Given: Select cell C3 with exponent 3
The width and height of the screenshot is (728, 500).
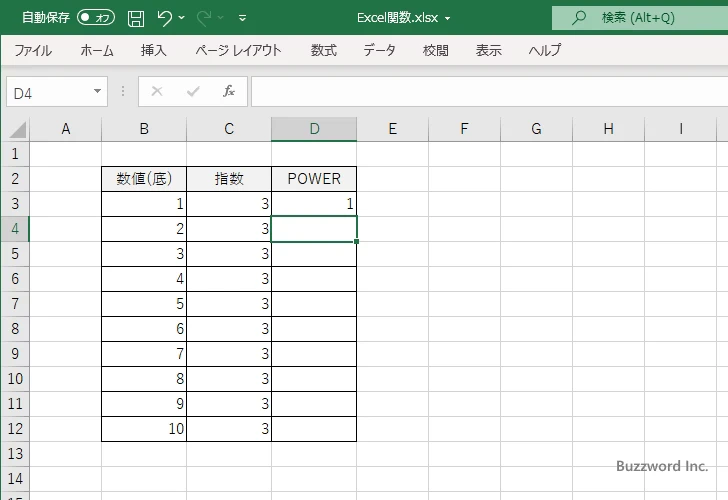Looking at the screenshot, I should coord(229,204).
